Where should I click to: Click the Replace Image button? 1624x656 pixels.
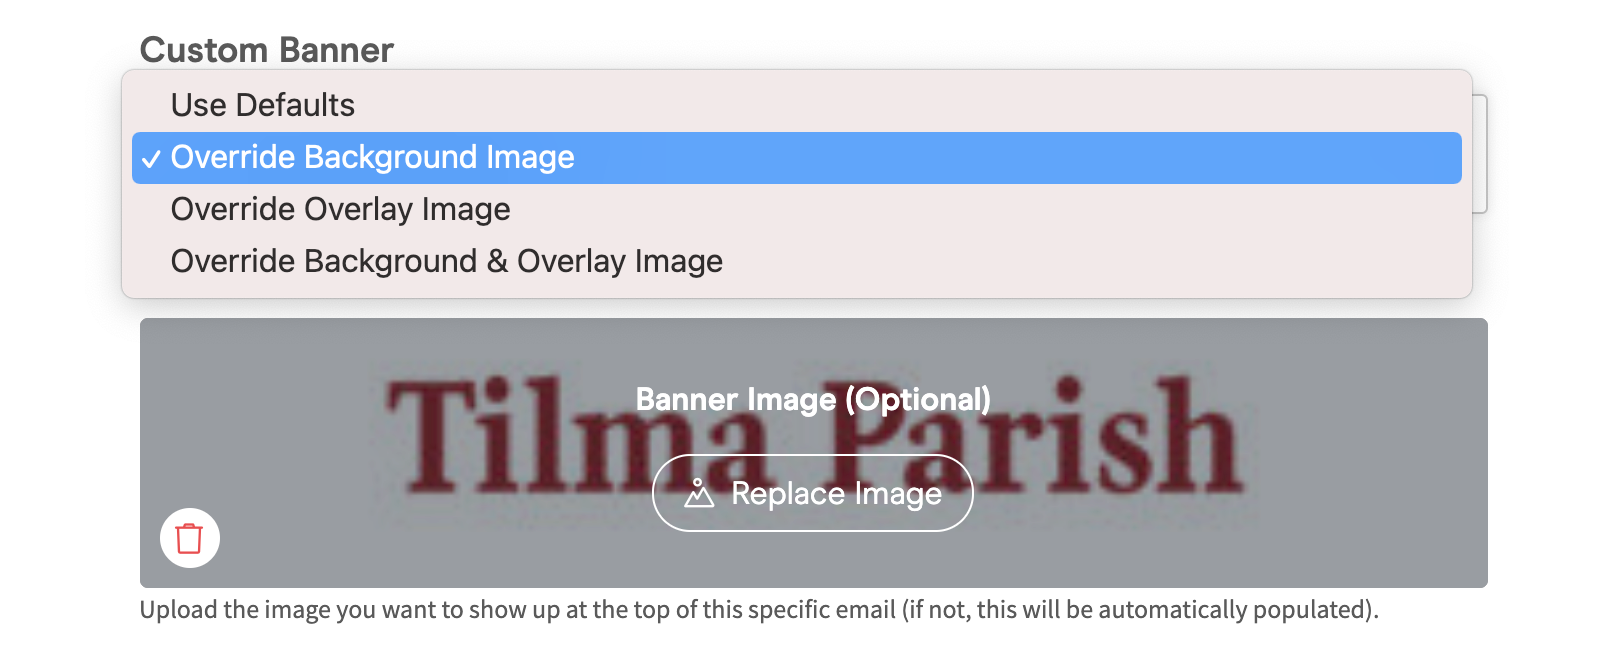(812, 493)
